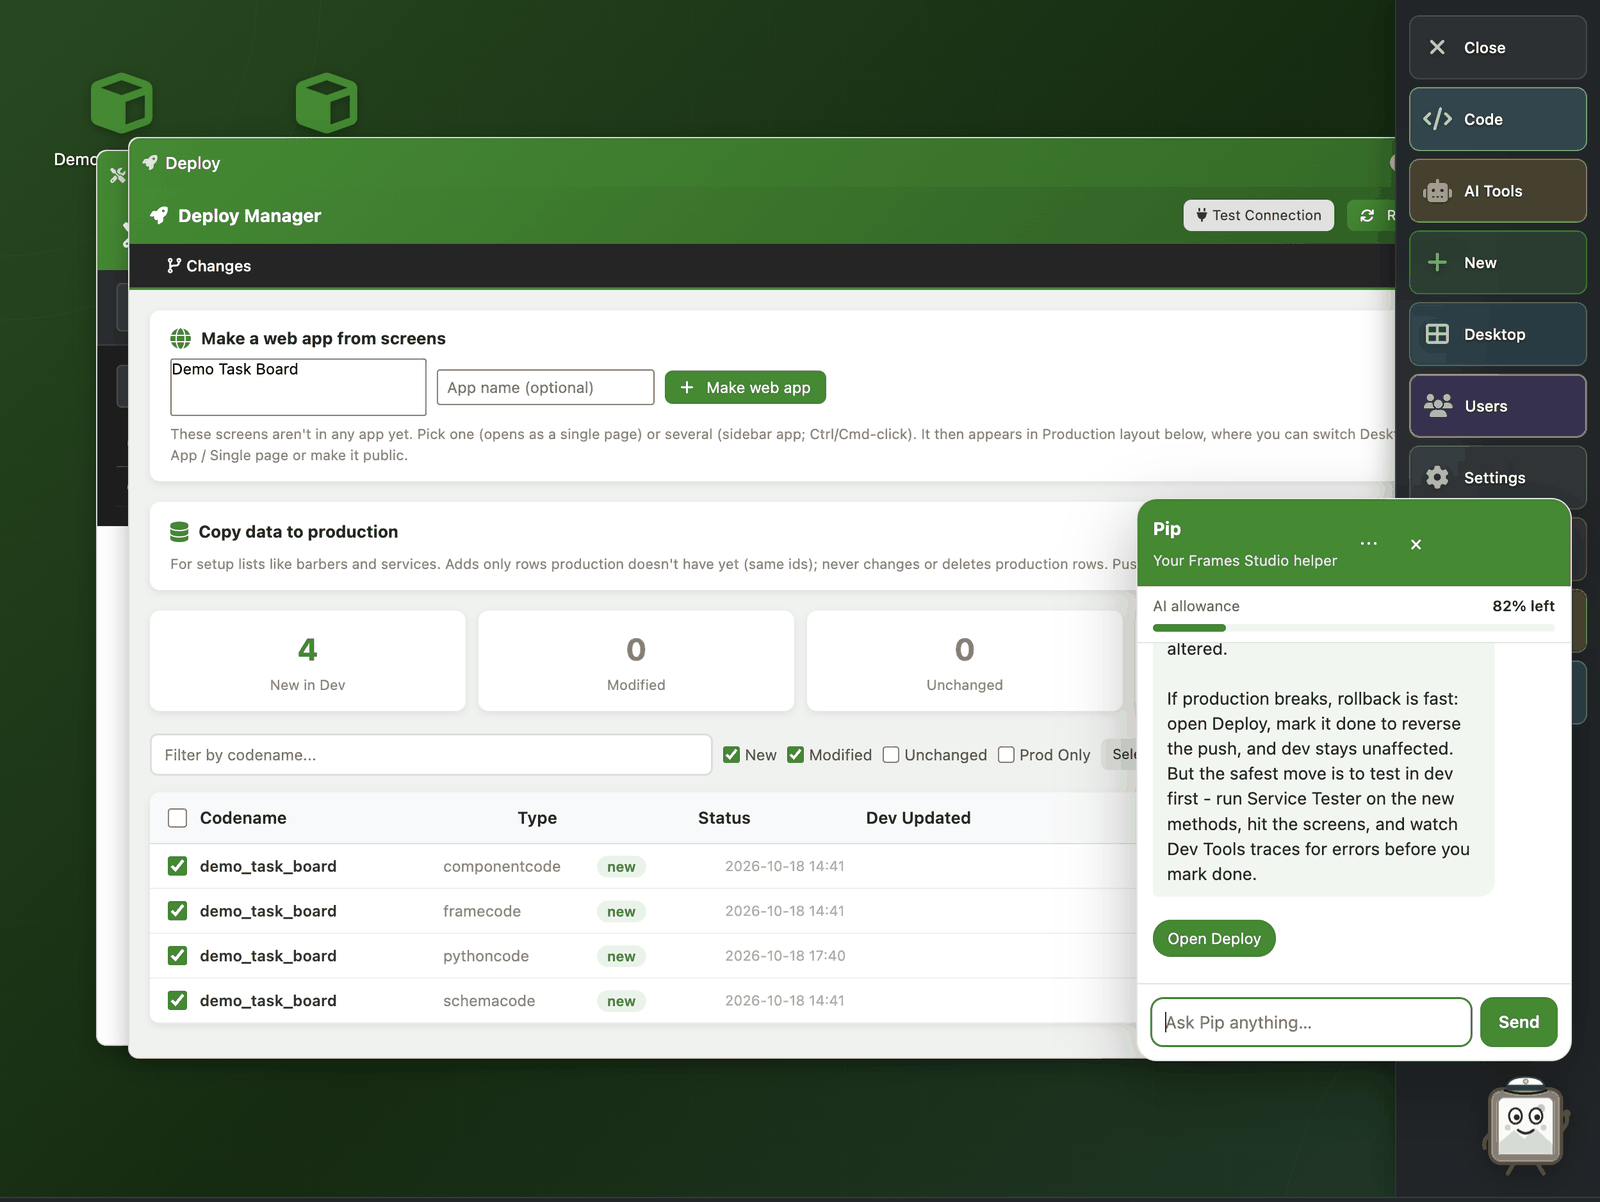
Task: Uncheck the Modified filter checkbox
Action: (796, 755)
